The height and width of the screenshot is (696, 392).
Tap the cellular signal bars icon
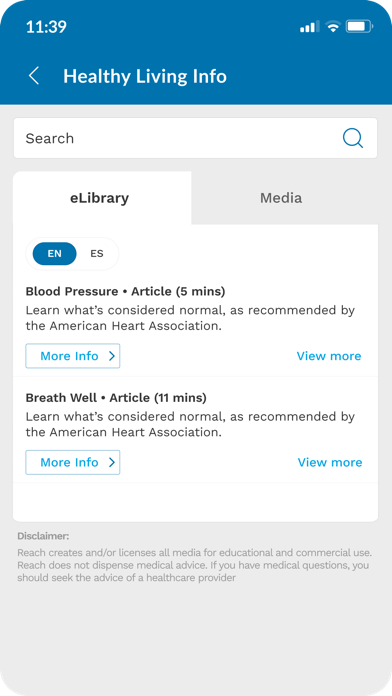(309, 27)
